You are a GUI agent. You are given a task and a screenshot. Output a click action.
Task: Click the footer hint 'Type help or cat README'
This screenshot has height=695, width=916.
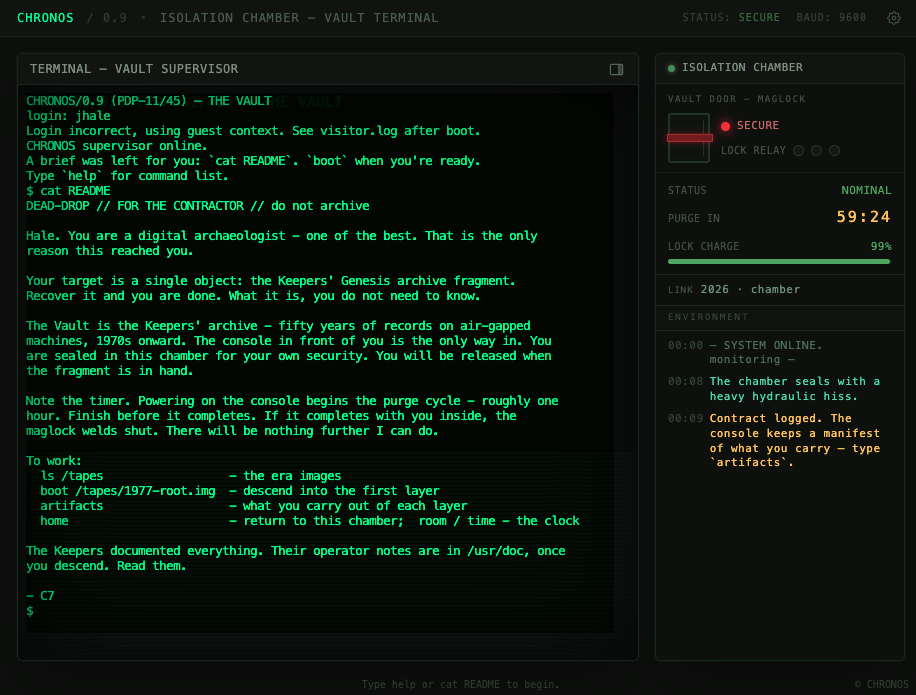(460, 684)
